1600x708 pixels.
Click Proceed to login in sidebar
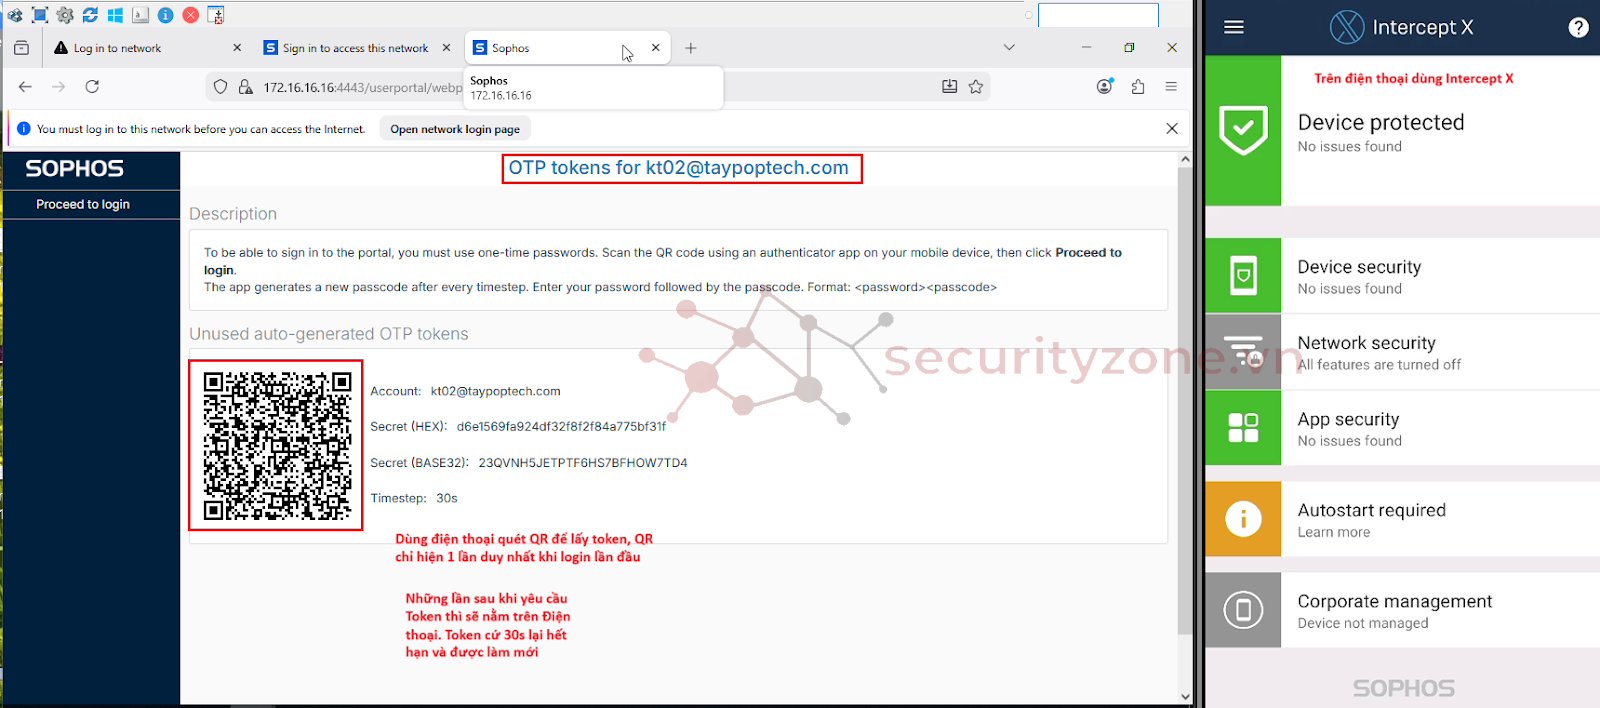[x=83, y=204]
